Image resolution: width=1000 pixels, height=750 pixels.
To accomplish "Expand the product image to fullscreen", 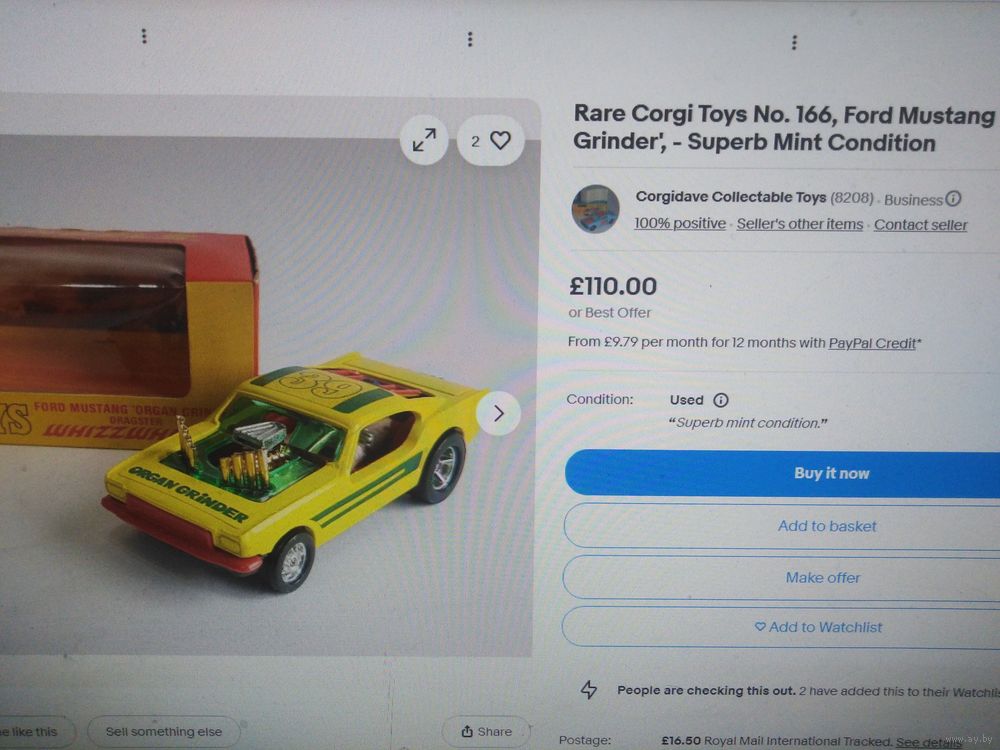I will tap(424, 140).
